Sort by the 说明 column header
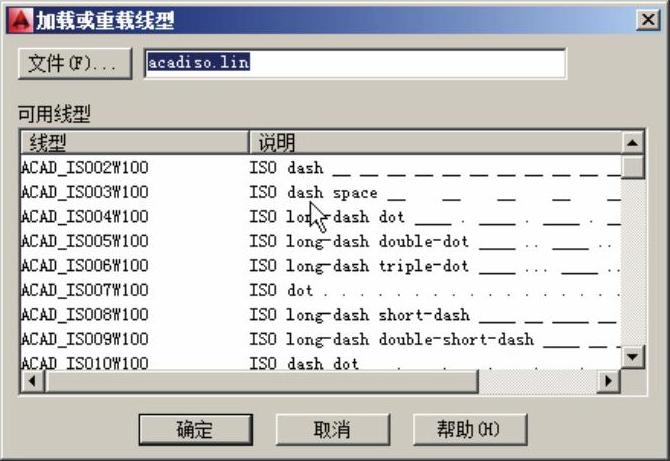 (x=433, y=142)
